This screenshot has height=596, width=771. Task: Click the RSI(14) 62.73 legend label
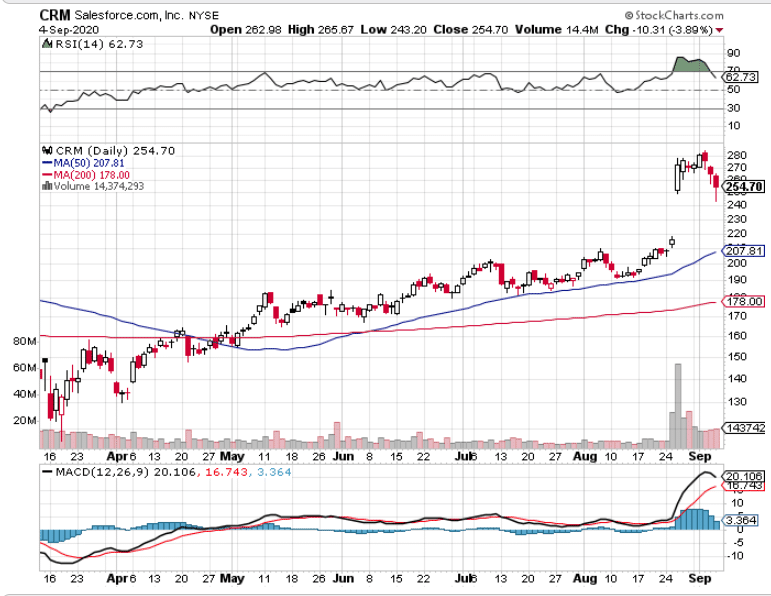click(99, 44)
